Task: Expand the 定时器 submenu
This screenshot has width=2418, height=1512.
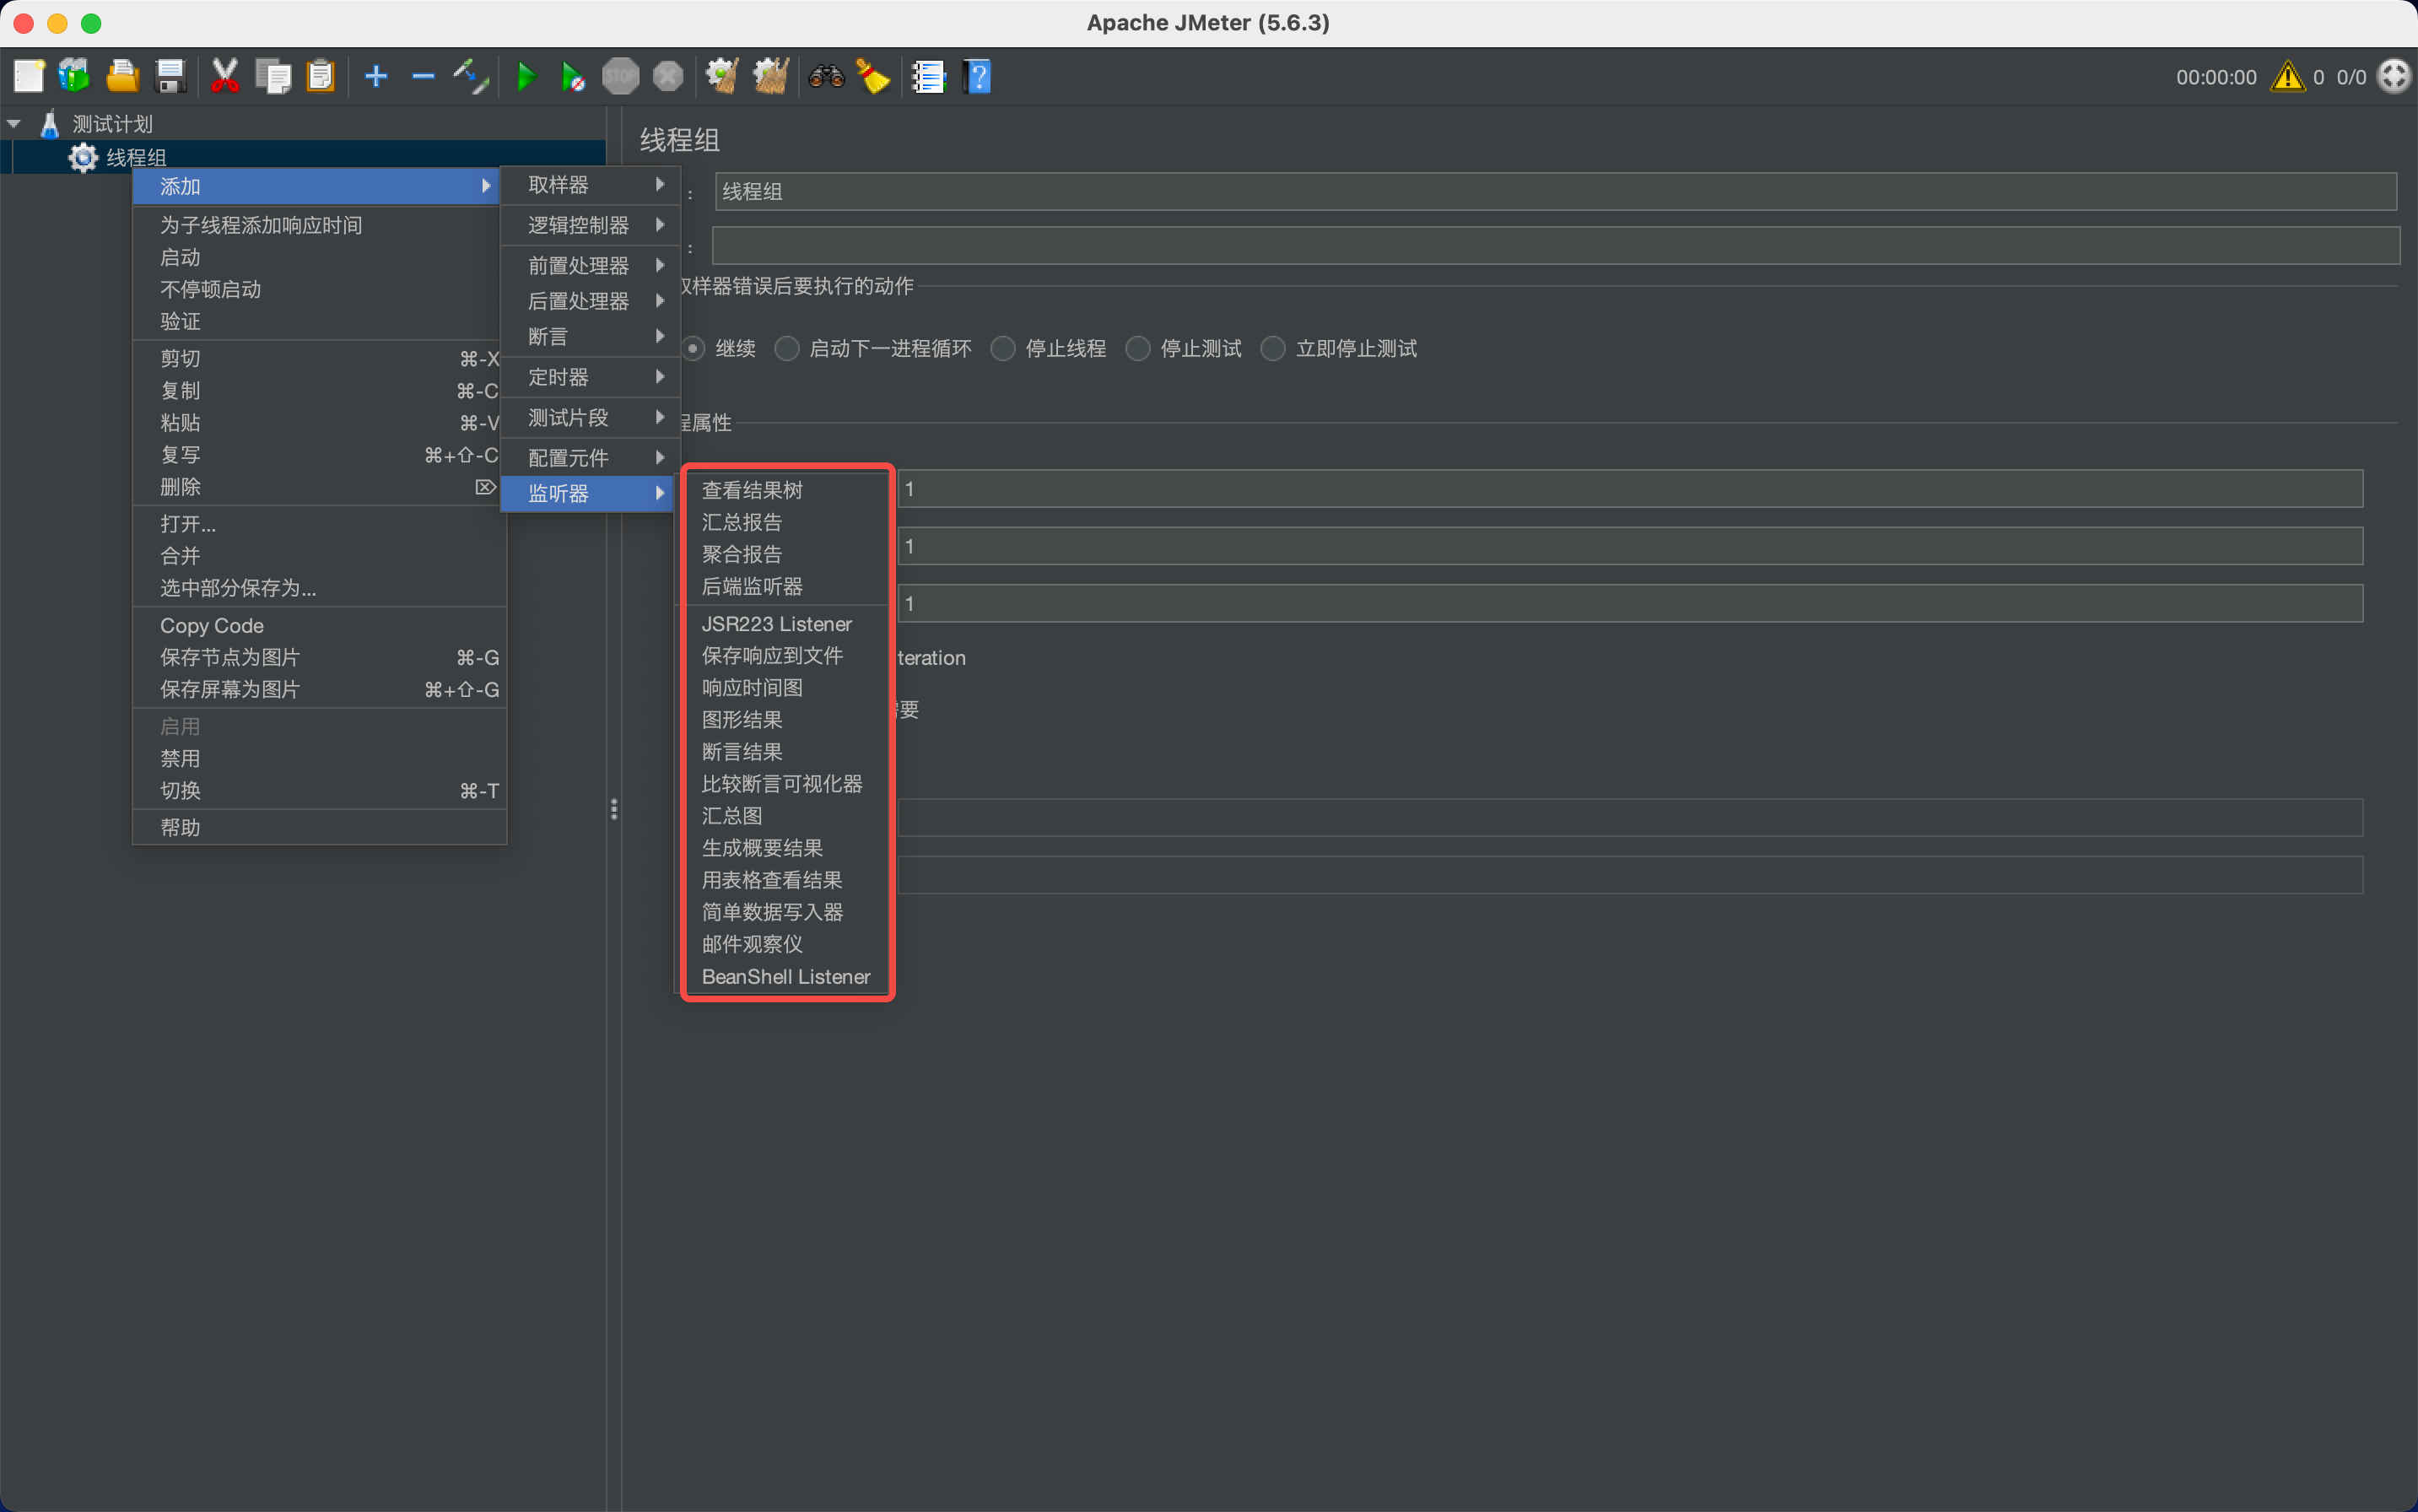Action: point(590,377)
